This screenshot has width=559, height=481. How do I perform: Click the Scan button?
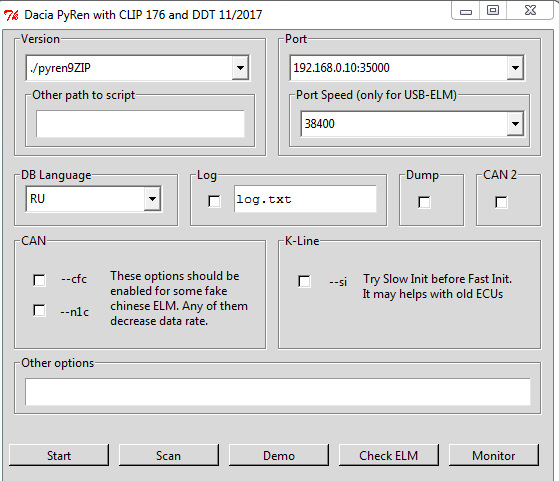(x=169, y=455)
